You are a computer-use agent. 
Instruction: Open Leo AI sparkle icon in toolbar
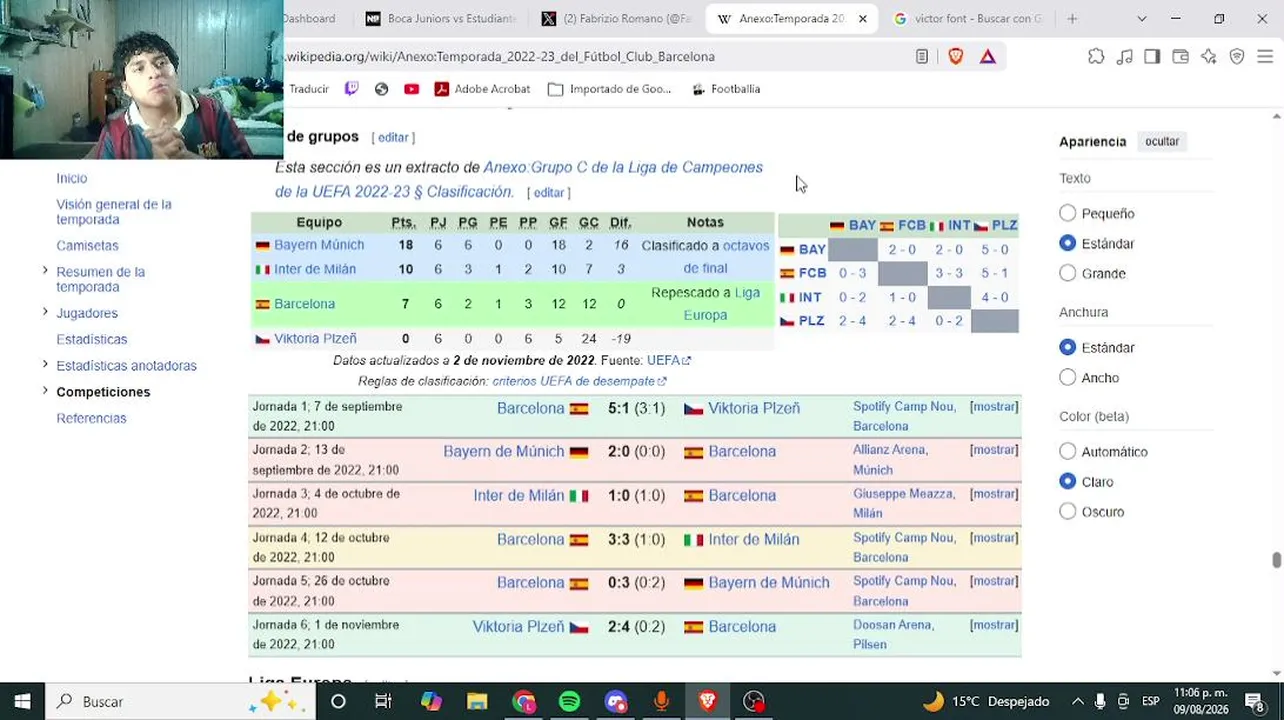(x=1209, y=57)
